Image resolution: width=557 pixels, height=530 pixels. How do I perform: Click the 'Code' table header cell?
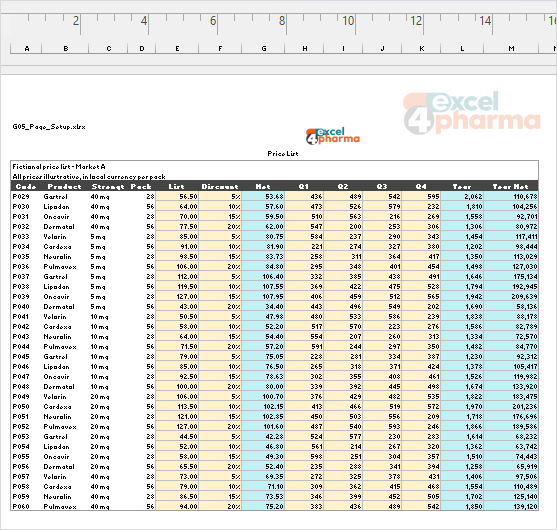tap(26, 186)
